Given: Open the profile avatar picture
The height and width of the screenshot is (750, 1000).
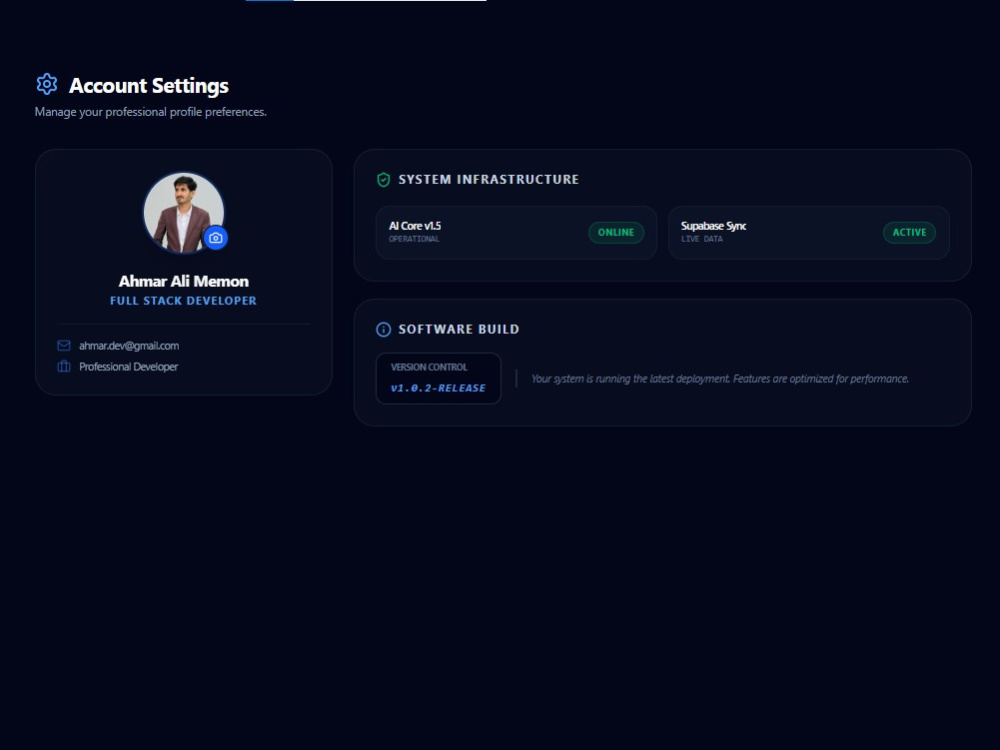Looking at the screenshot, I should pyautogui.click(x=184, y=212).
